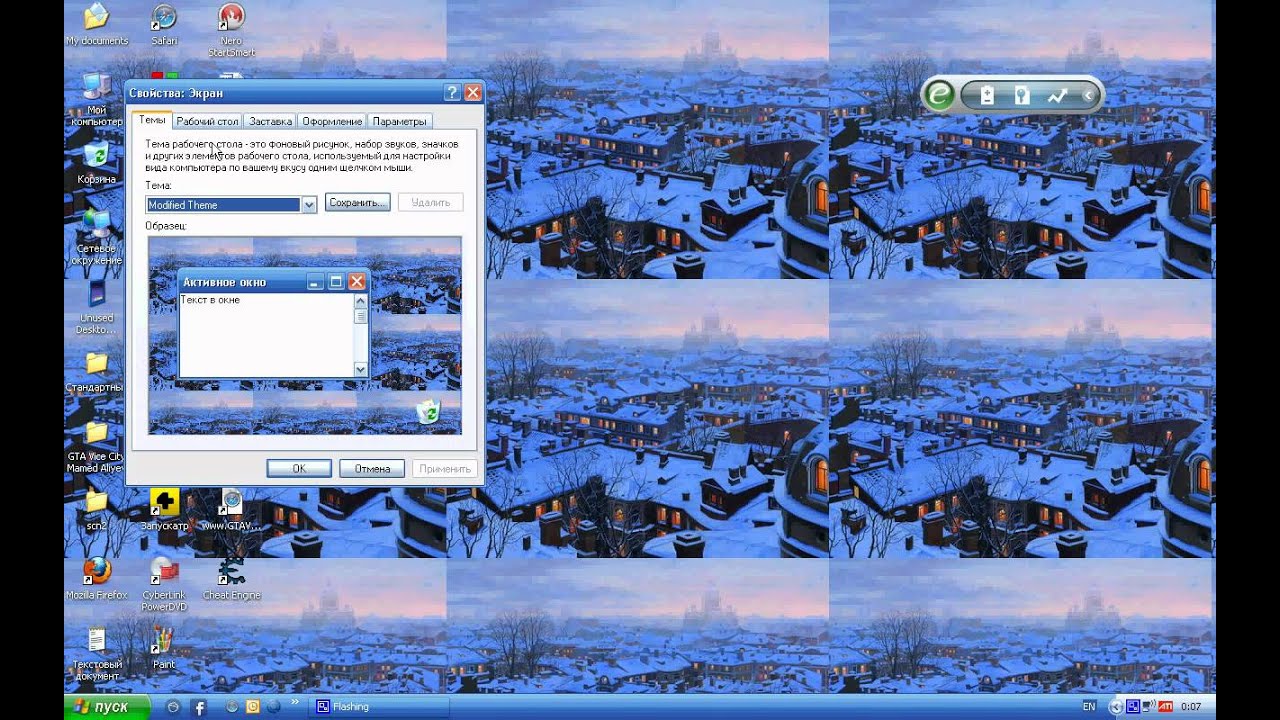This screenshot has height=720, width=1280.
Task: Open the GTA Vice City folder
Action: tap(95, 446)
